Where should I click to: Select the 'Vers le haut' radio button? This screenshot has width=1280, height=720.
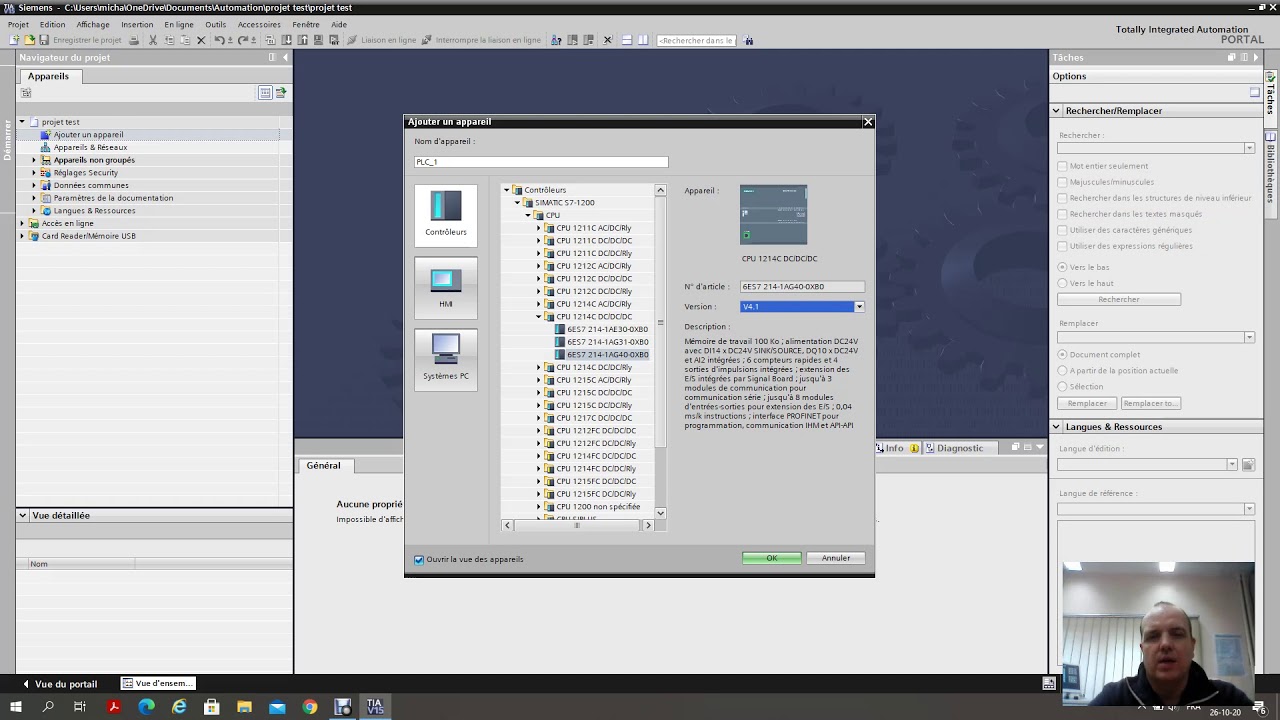point(1062,283)
